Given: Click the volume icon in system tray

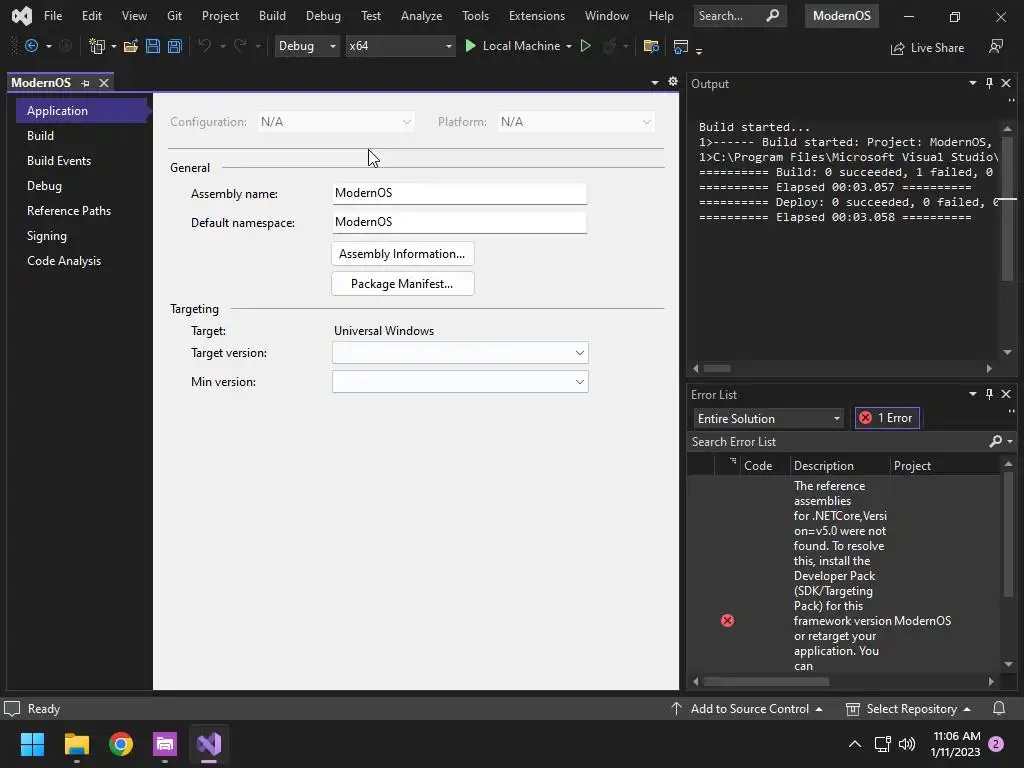Looking at the screenshot, I should pyautogui.click(x=906, y=744).
